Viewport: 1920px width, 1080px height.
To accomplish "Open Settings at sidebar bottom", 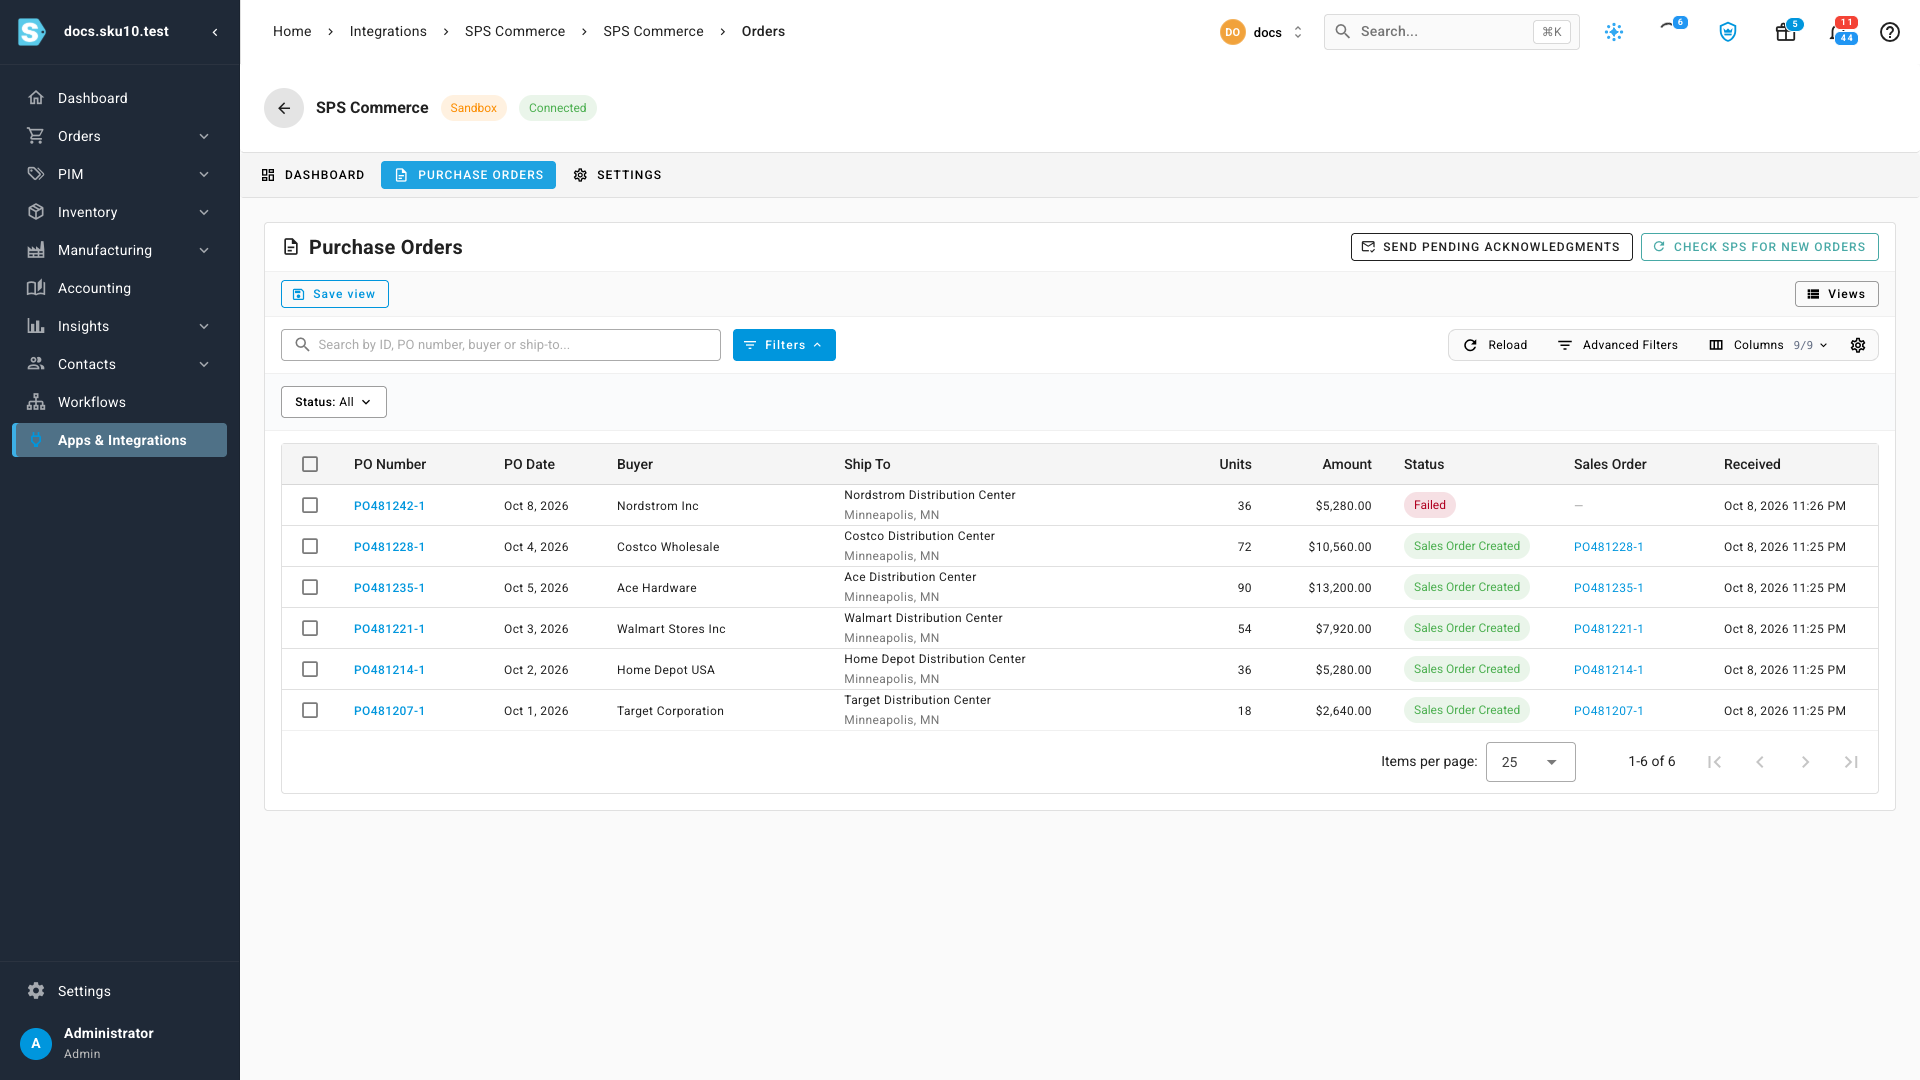I will click(120, 991).
